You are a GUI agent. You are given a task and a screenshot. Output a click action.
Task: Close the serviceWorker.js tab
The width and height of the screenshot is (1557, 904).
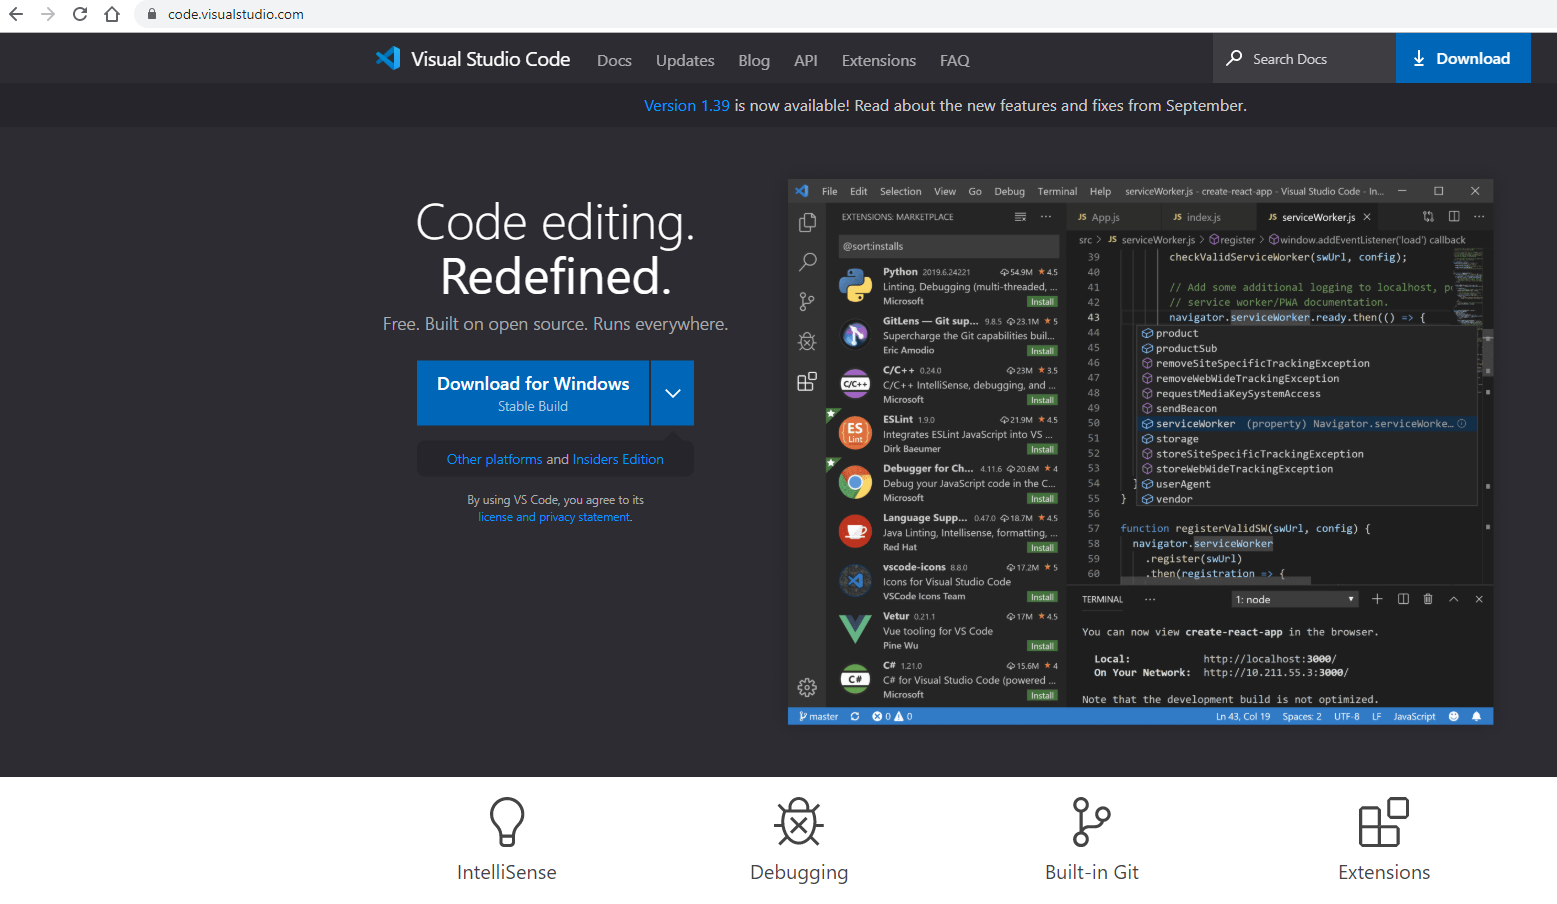1367,217
